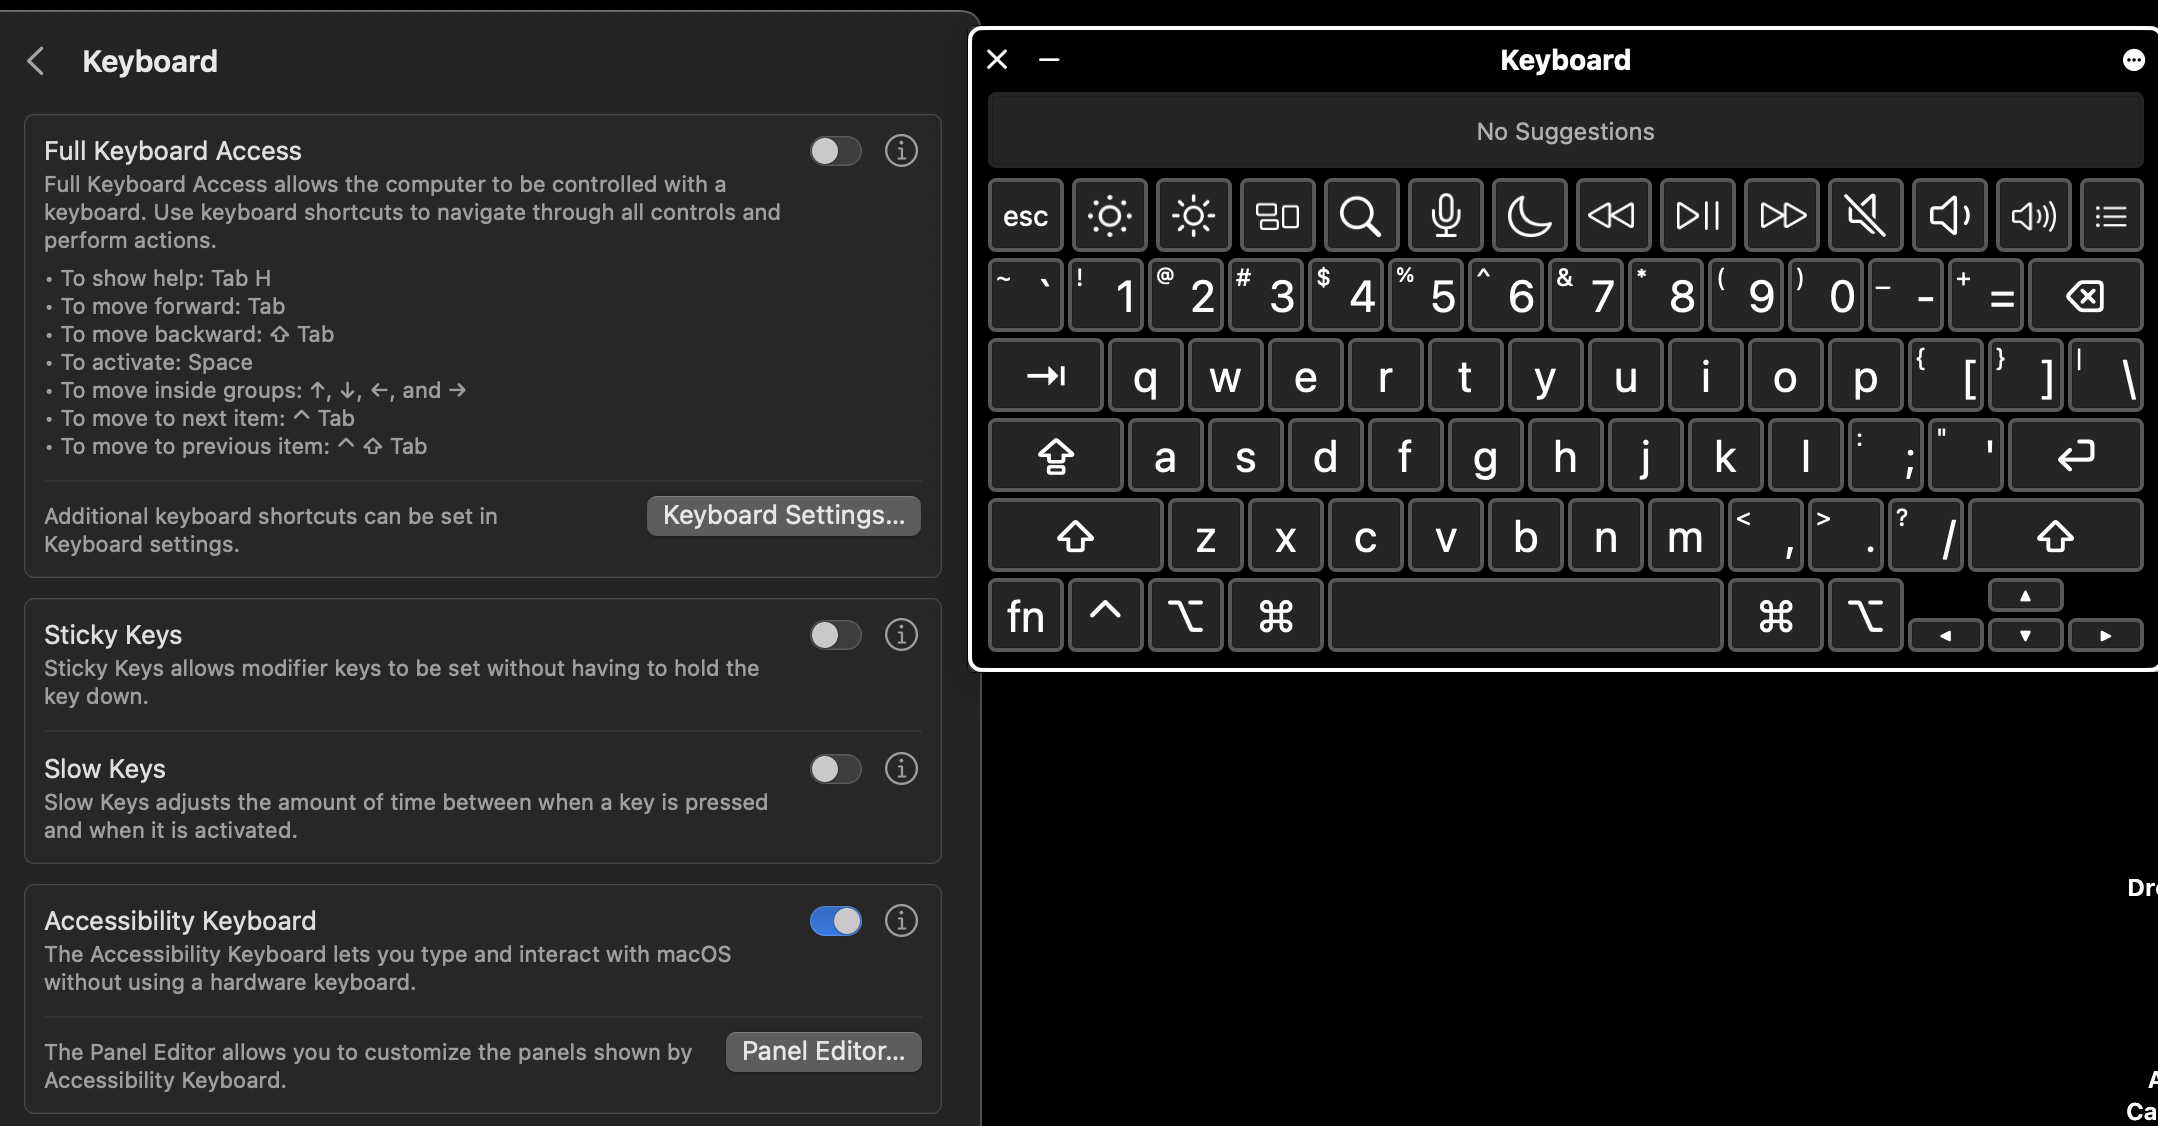Tap the right option key

click(1865, 615)
